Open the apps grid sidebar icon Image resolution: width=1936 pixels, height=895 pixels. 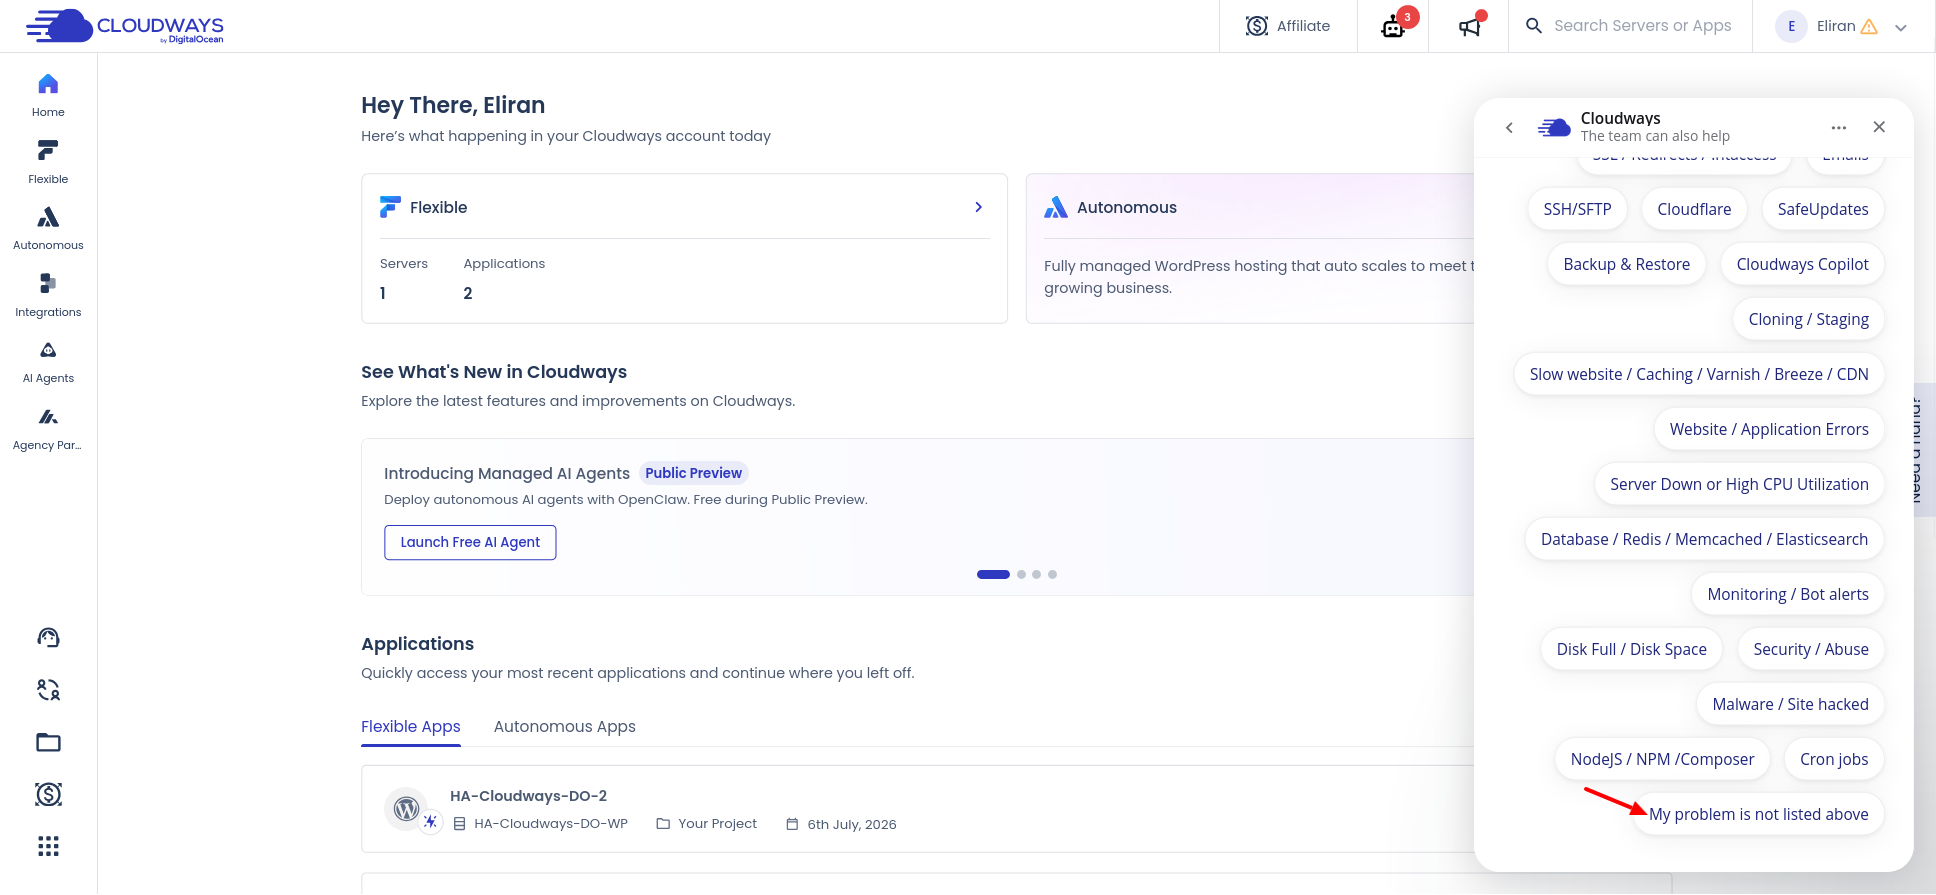tap(48, 846)
